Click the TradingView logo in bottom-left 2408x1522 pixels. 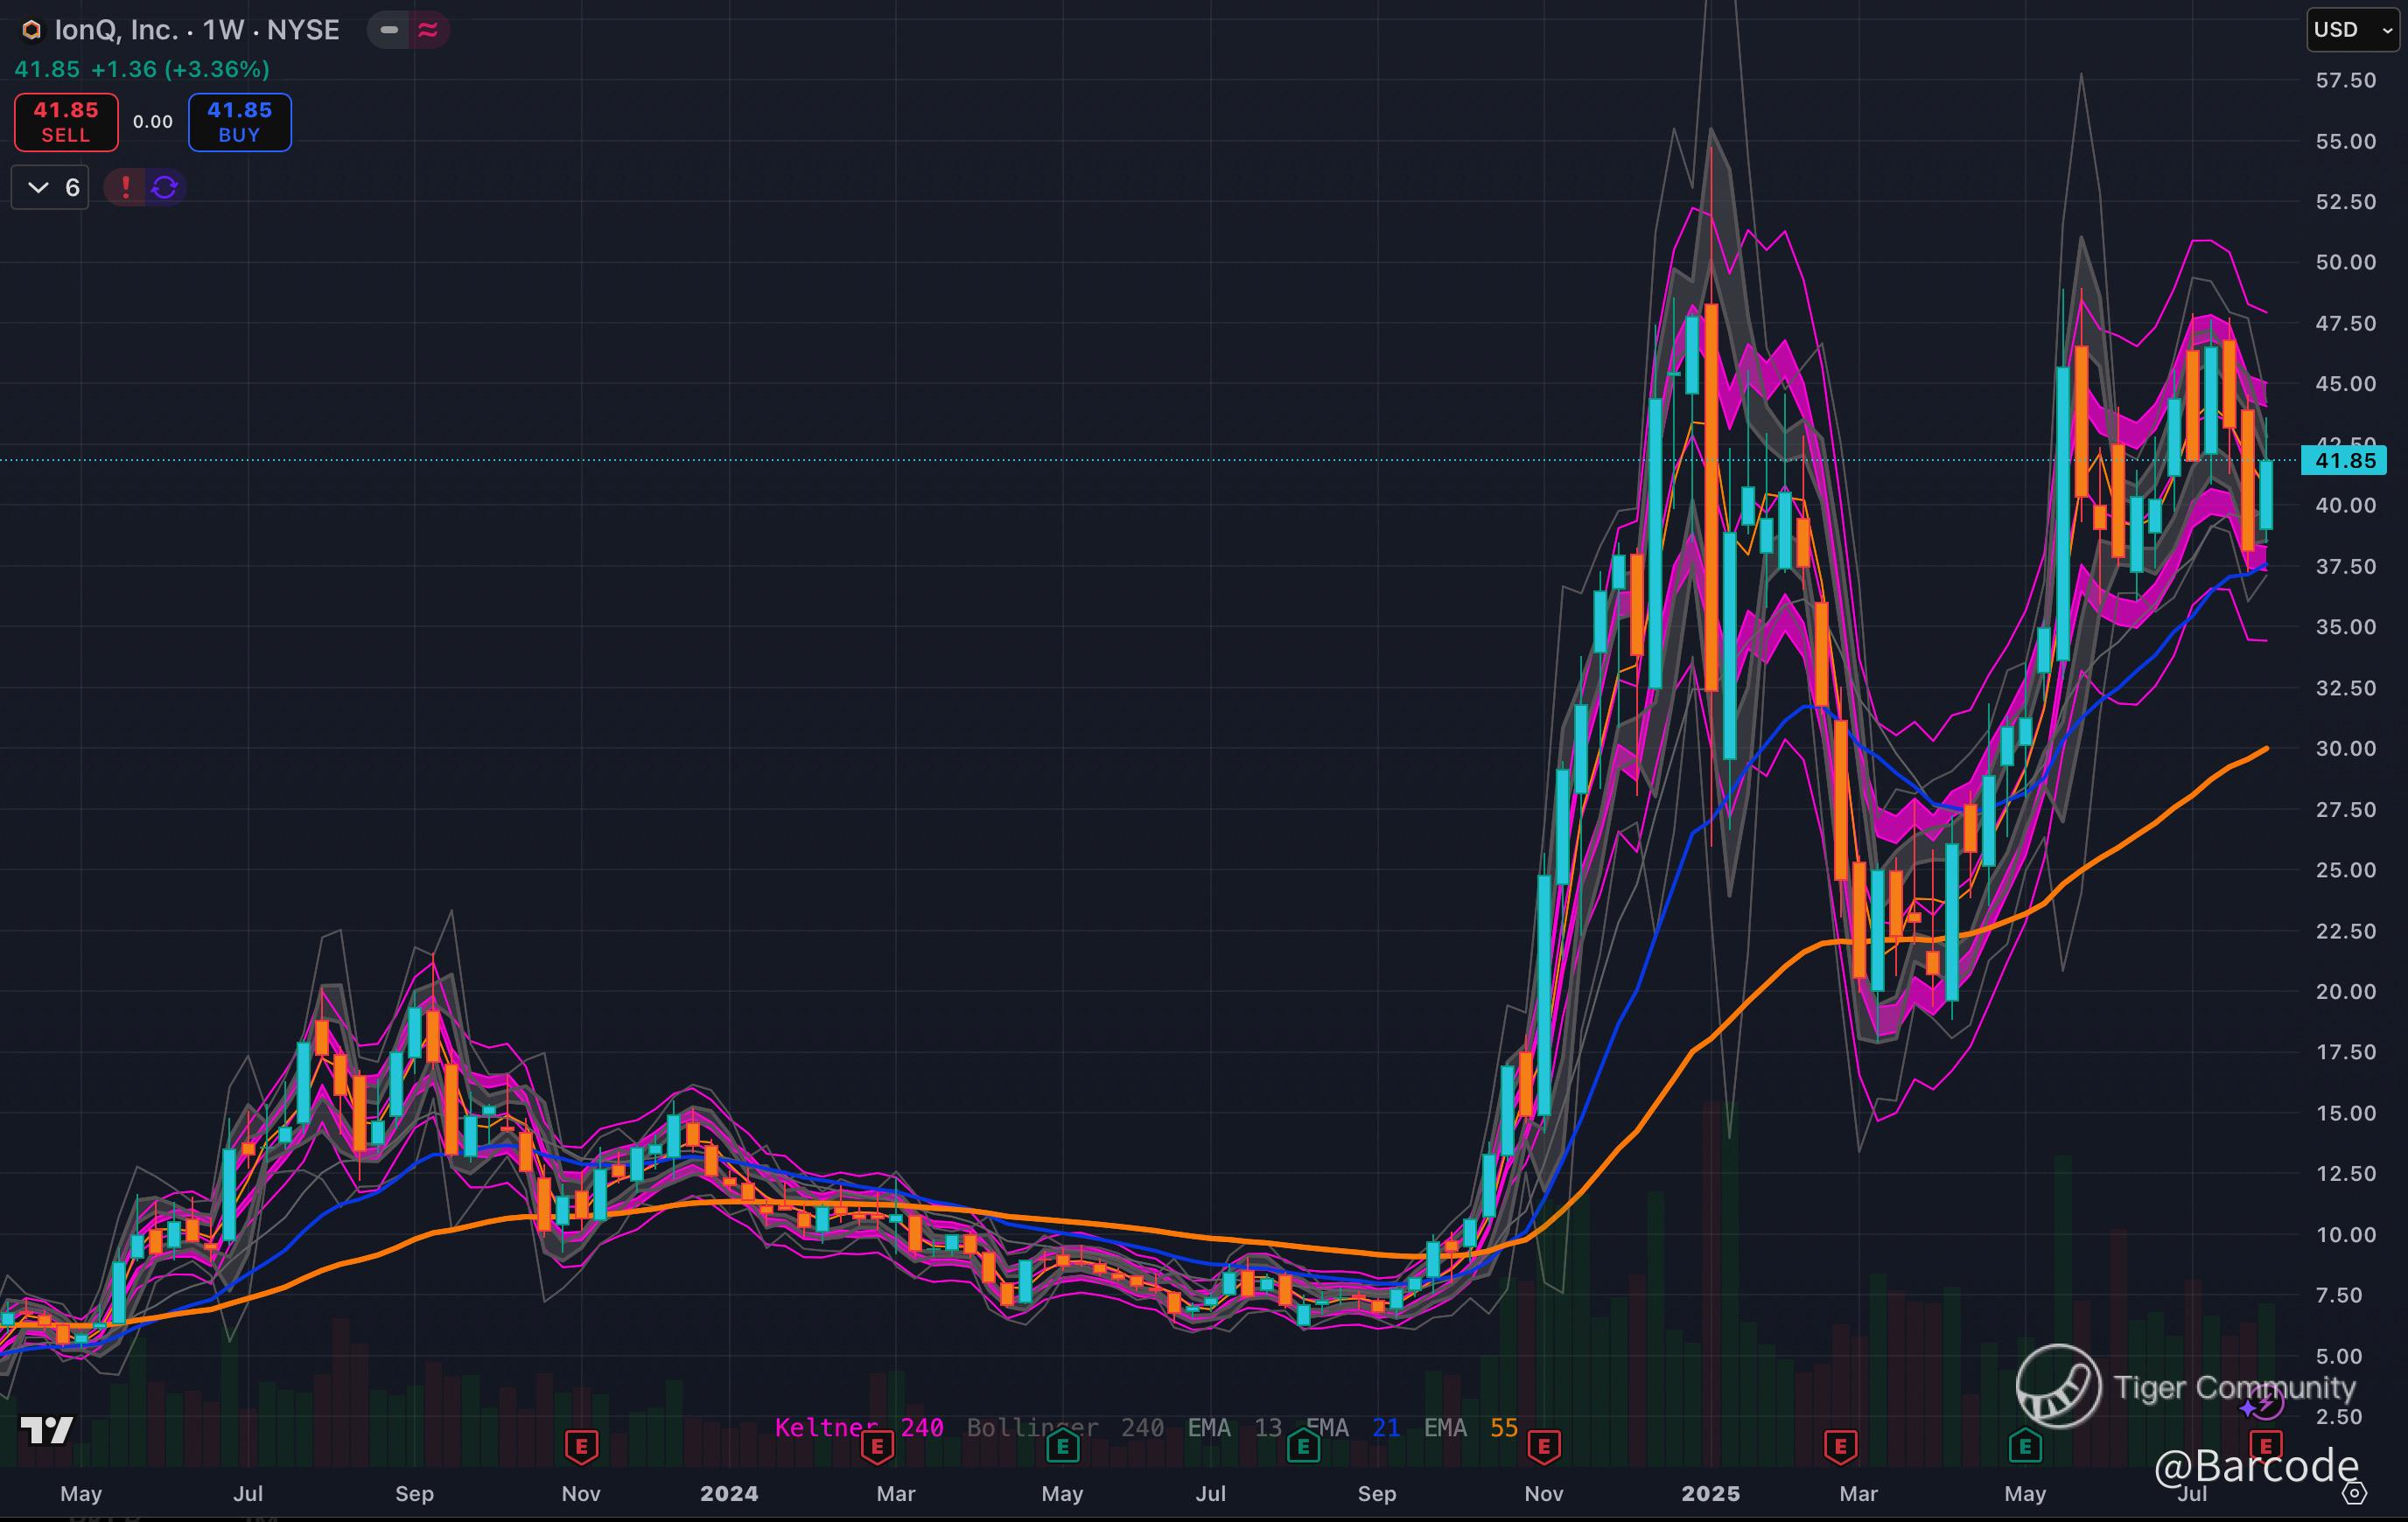[x=47, y=1430]
